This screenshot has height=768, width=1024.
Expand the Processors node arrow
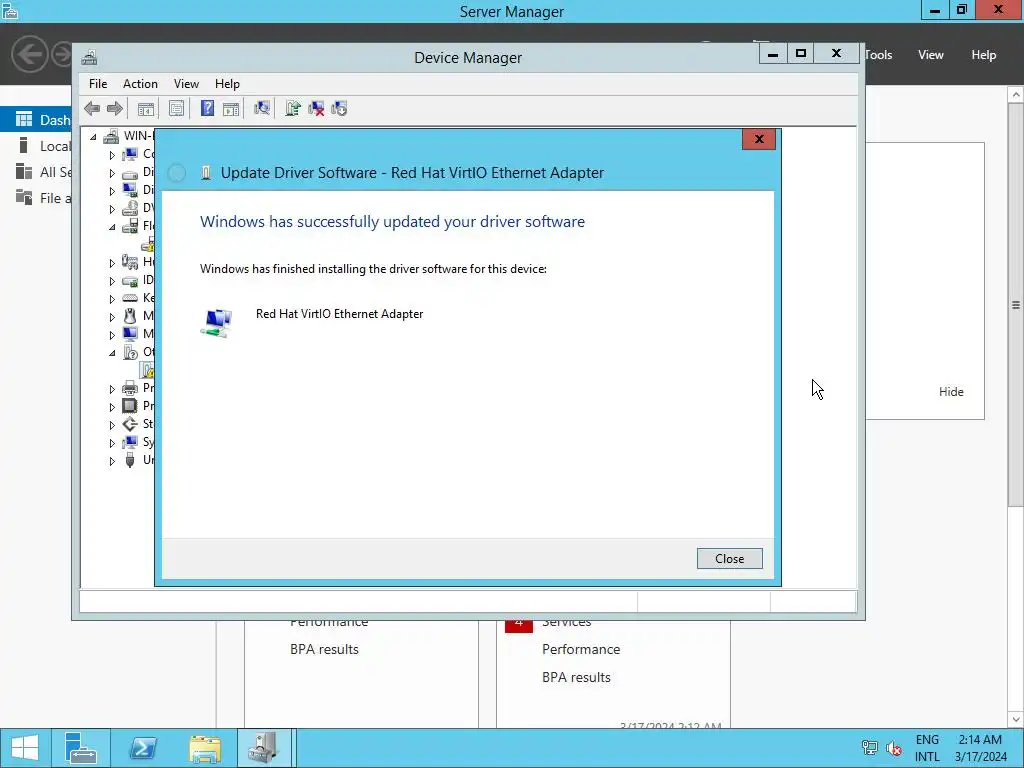(x=112, y=406)
